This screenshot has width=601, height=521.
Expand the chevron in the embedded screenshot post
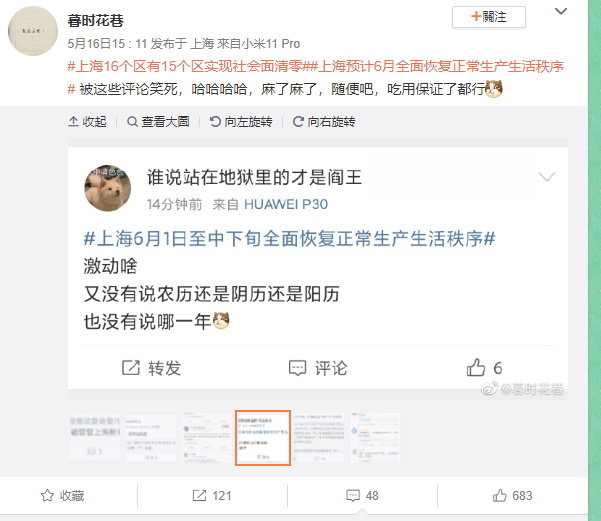click(x=547, y=177)
